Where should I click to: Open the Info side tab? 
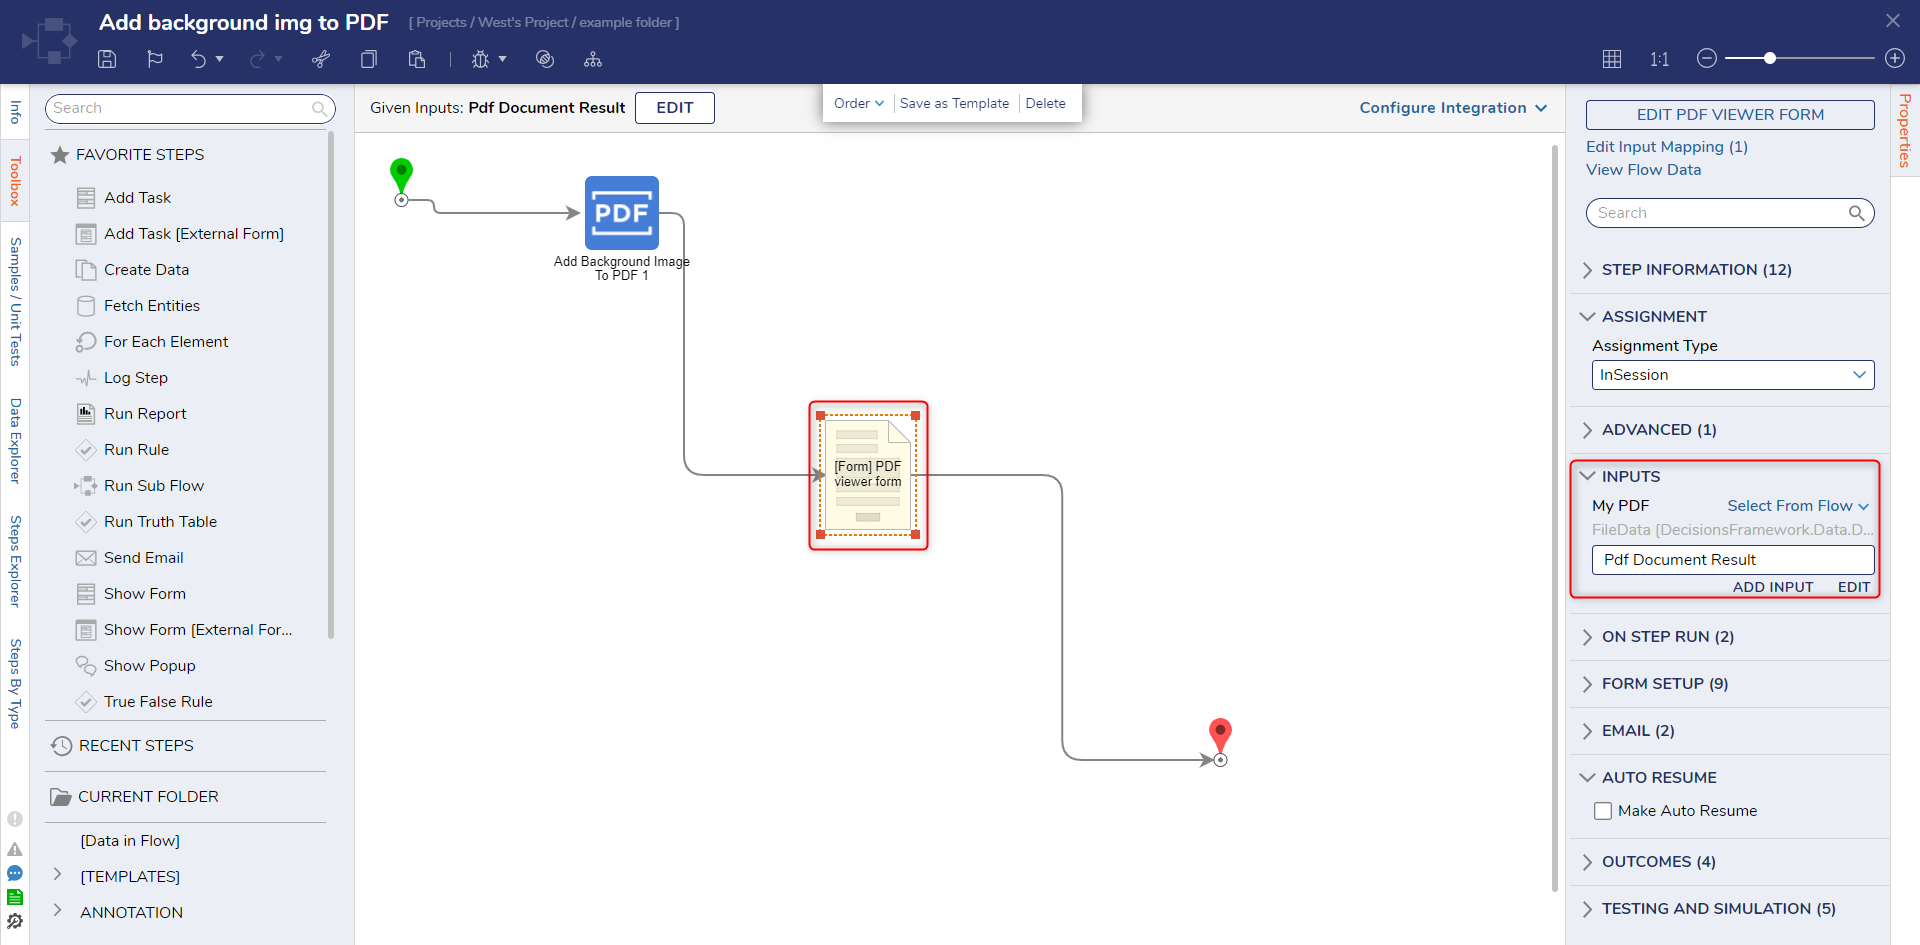pos(15,111)
